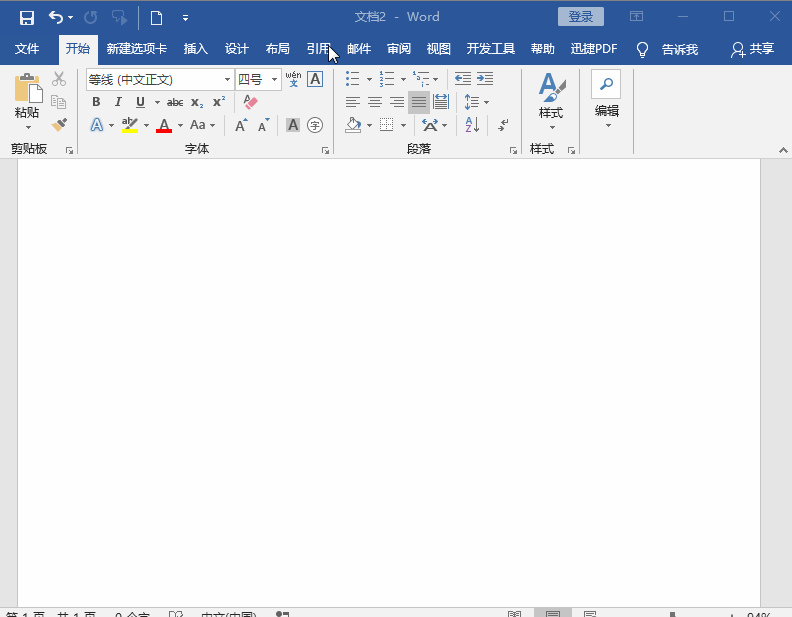Decrease paragraph indent
792x617 pixels.
(463, 79)
